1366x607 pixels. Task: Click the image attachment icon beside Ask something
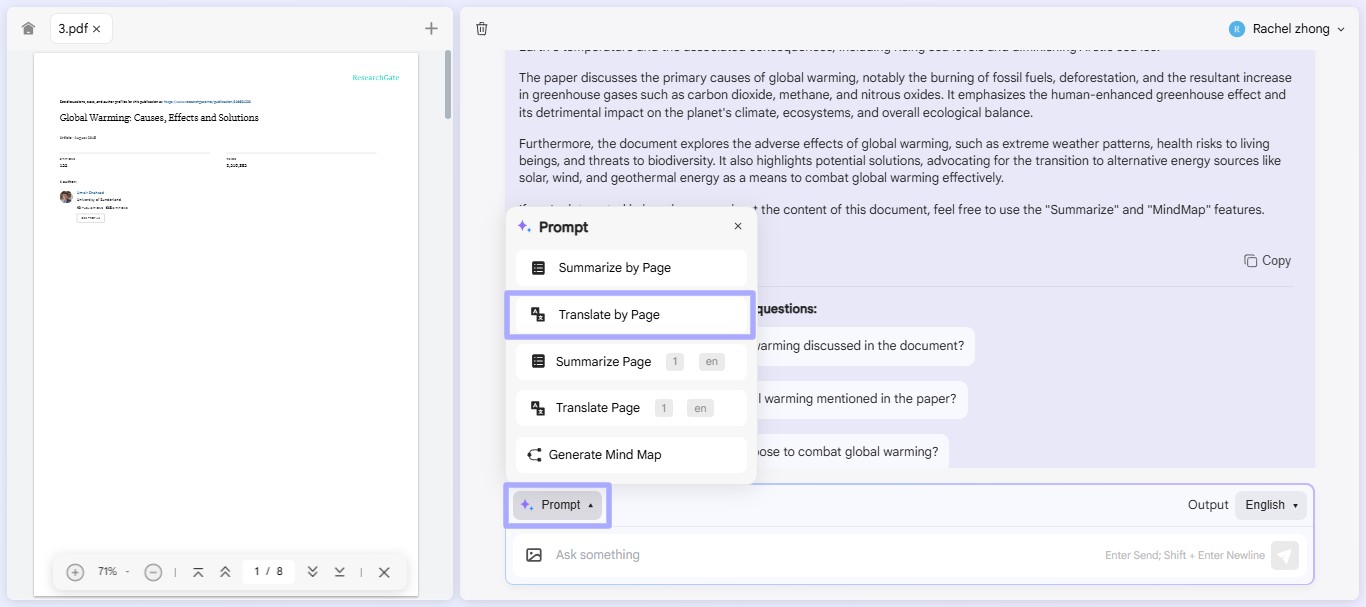[534, 554]
